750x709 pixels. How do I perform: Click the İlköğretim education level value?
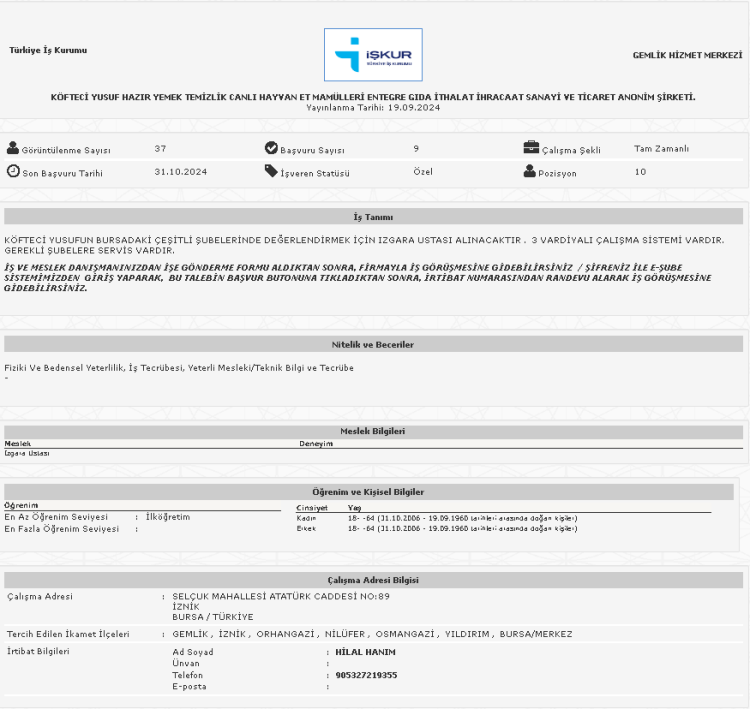click(x=168, y=517)
